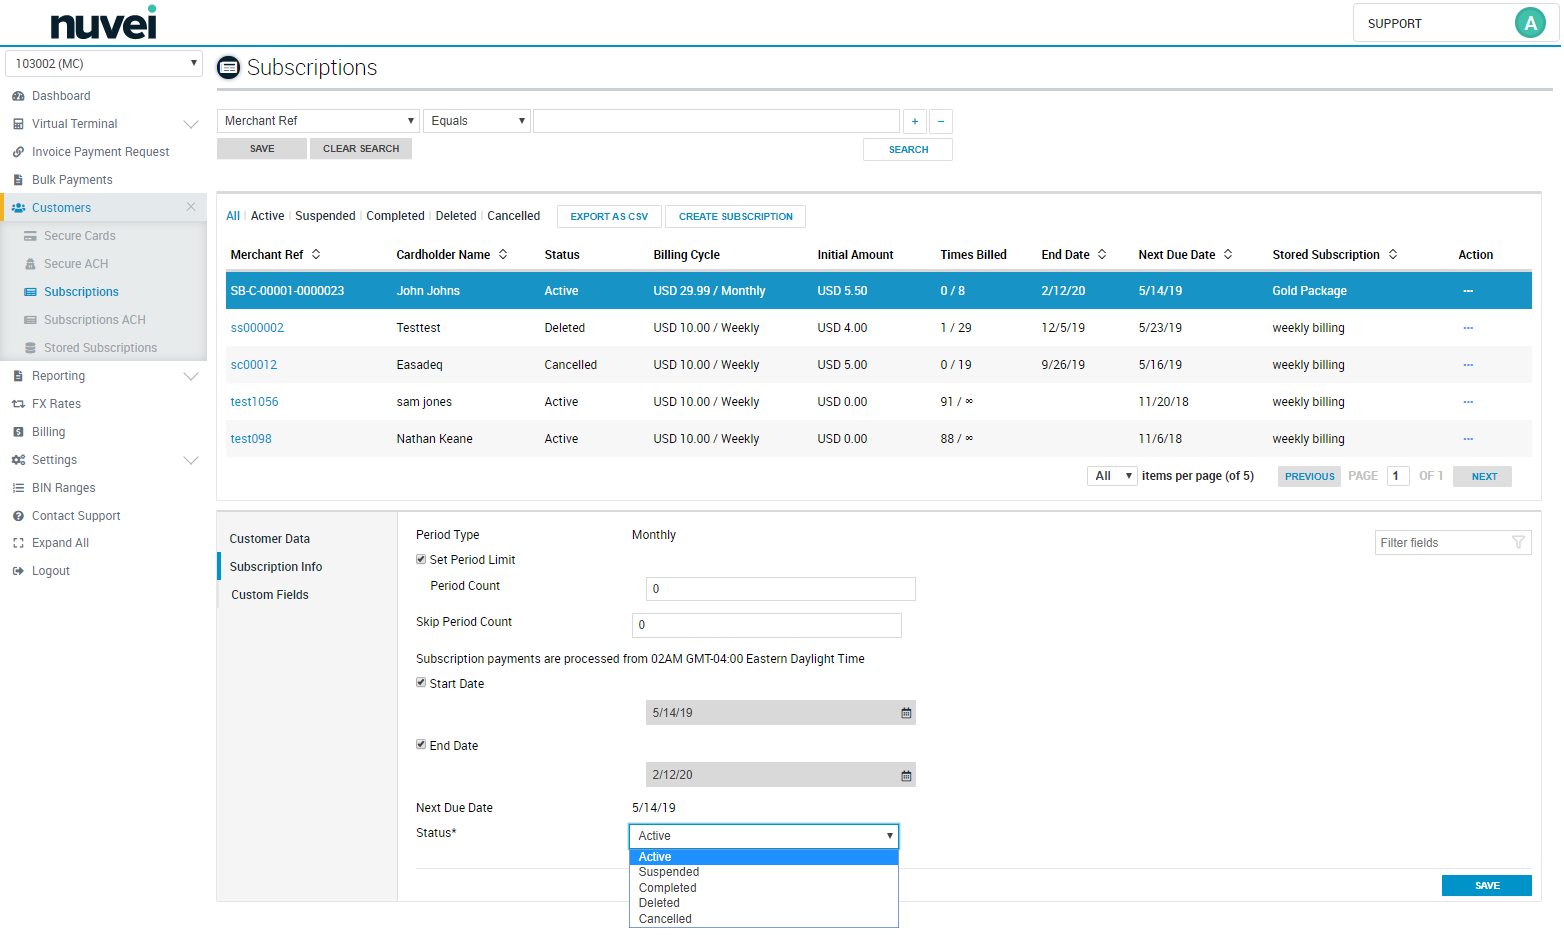This screenshot has height=935, width=1564.
Task: Filter subscriptions by Cancelled status tab
Action: coord(513,216)
